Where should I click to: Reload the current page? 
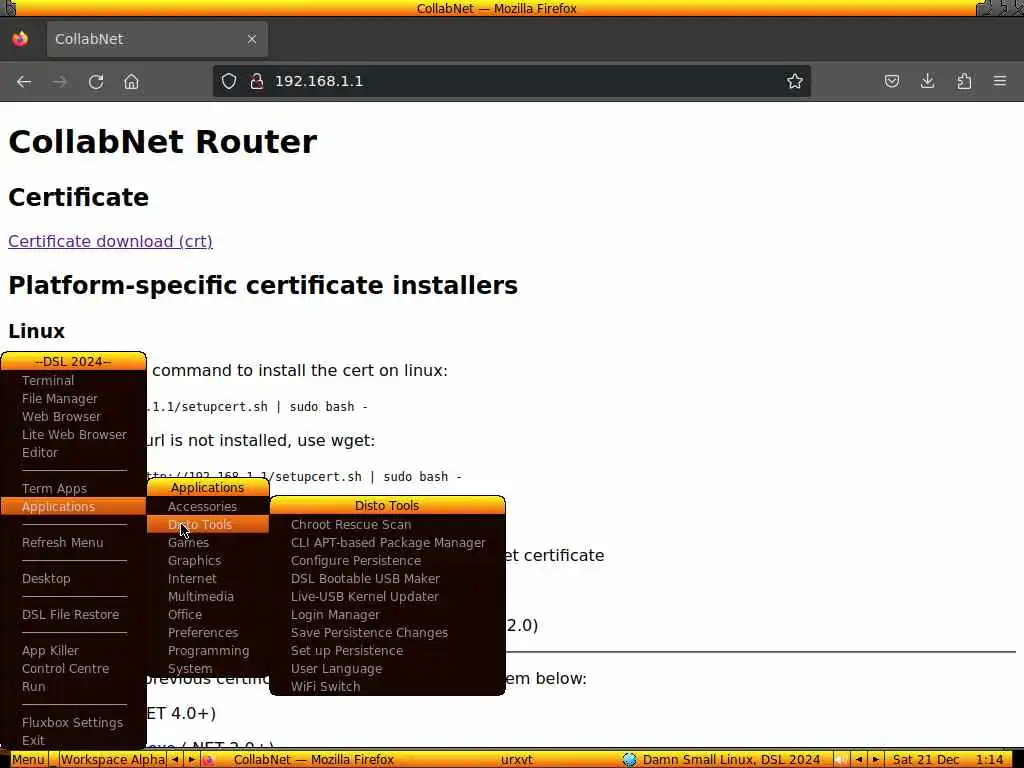[96, 82]
